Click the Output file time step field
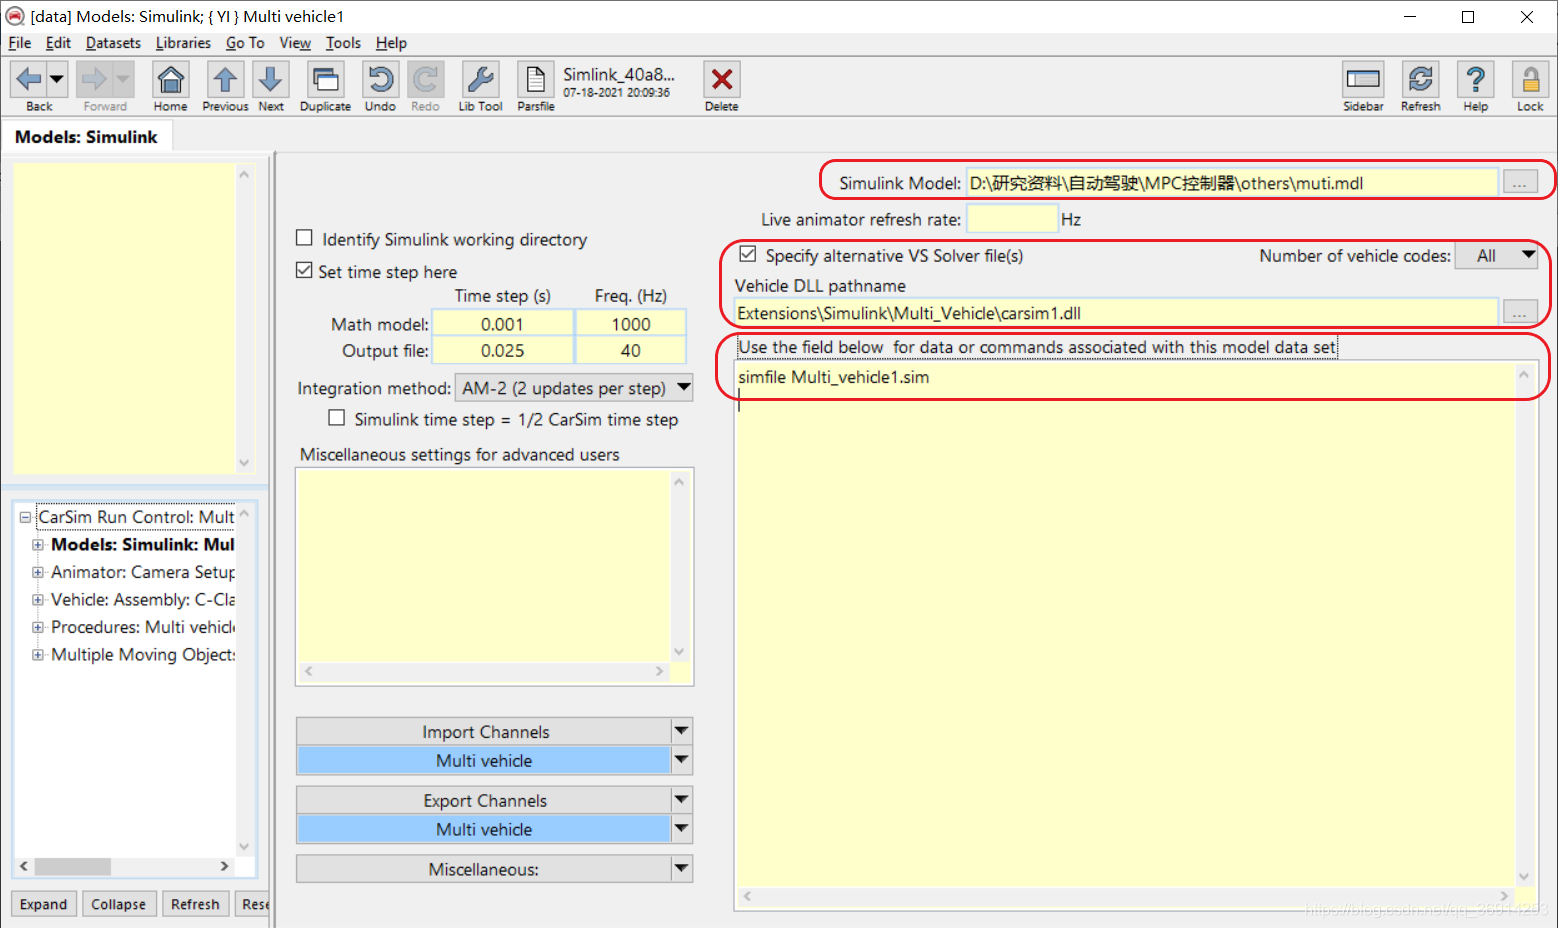Viewport: 1558px width, 928px height. (x=502, y=351)
